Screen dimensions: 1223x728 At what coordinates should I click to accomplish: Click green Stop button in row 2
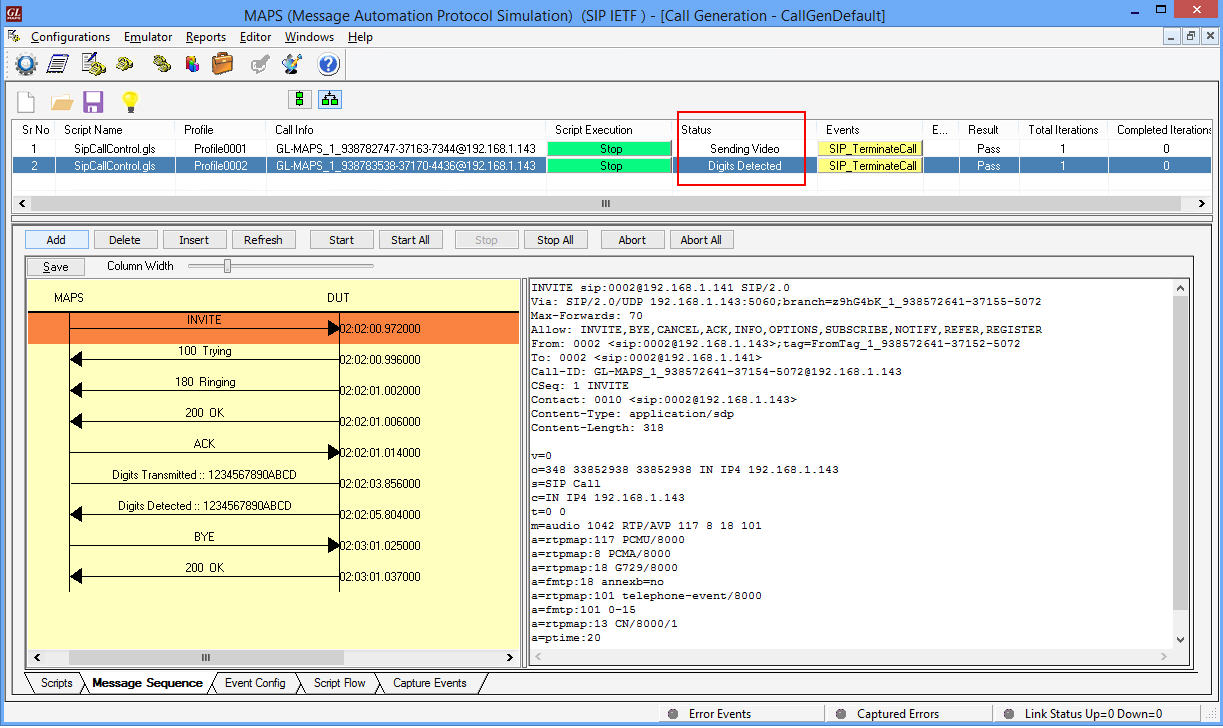coord(610,166)
